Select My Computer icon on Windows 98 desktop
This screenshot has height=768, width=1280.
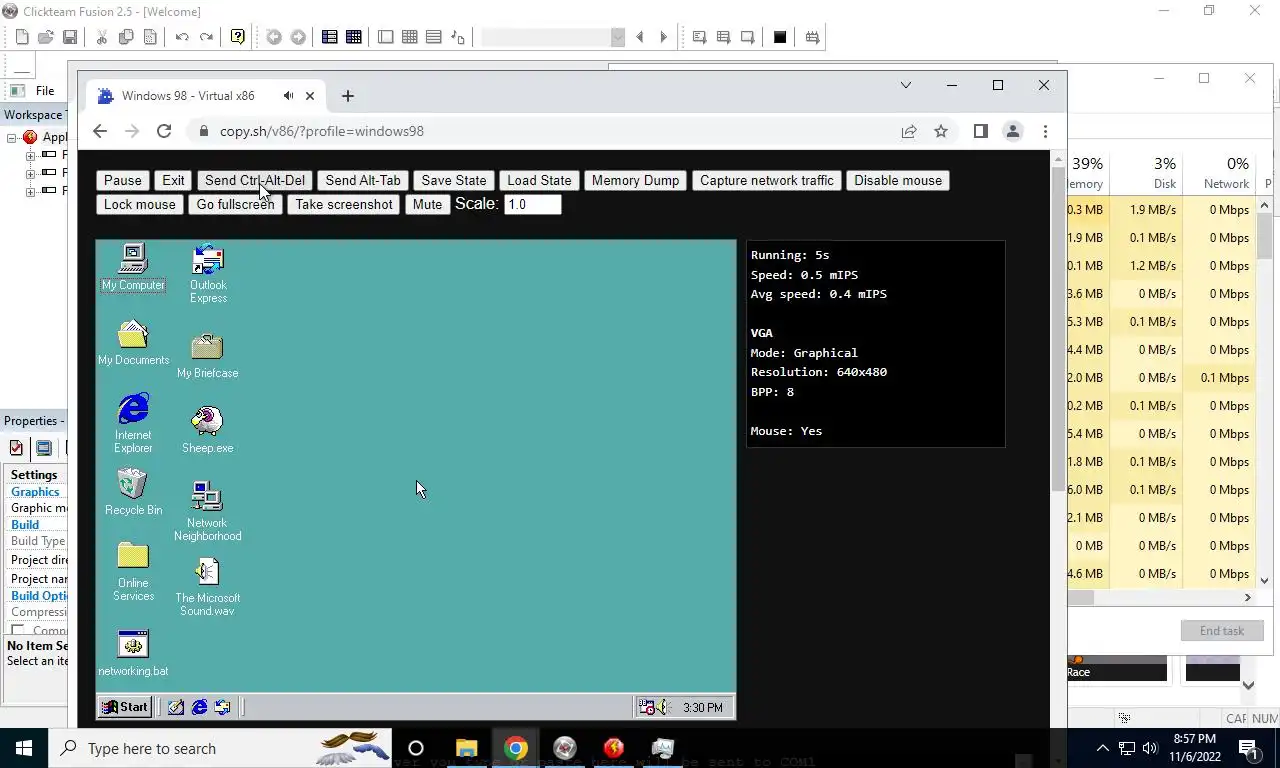[133, 268]
